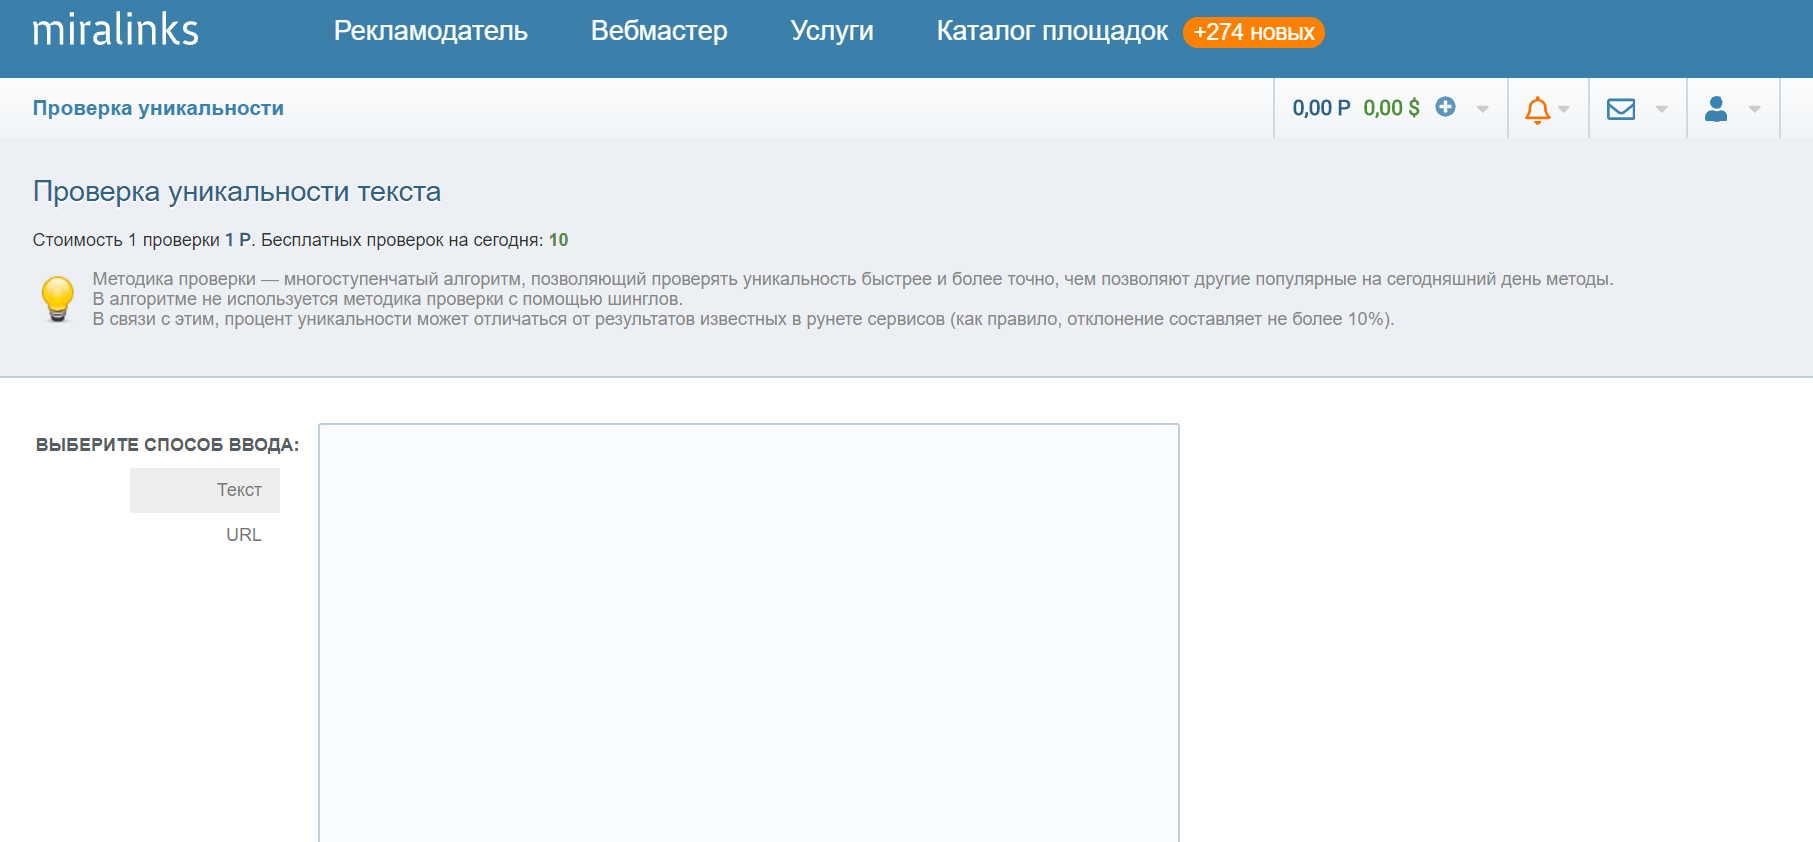Viewport: 1813px width, 842px height.
Task: Click inside the large text input area
Action: coord(748,630)
